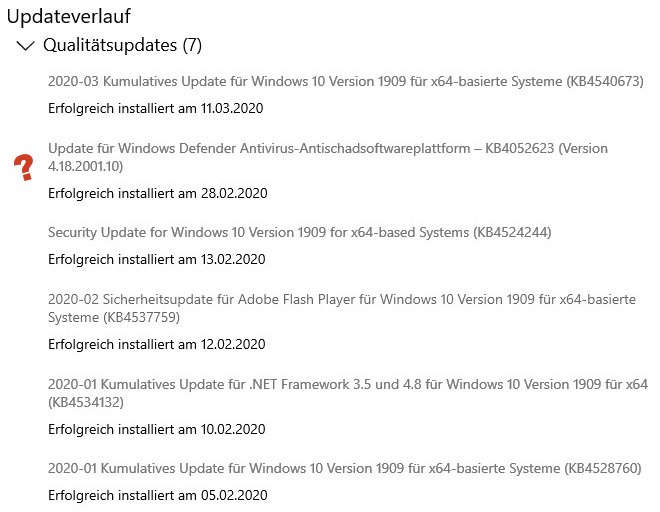Click the Qualitätsupdates (7) section heading

122,45
